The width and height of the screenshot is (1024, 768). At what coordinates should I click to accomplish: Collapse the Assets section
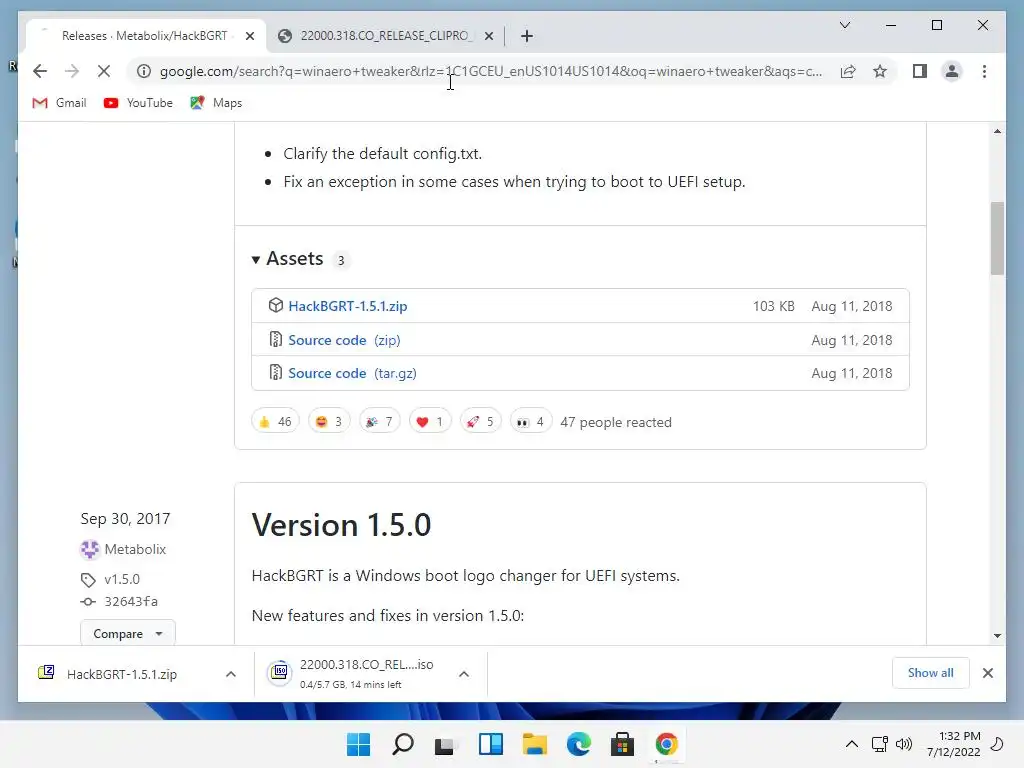288,259
